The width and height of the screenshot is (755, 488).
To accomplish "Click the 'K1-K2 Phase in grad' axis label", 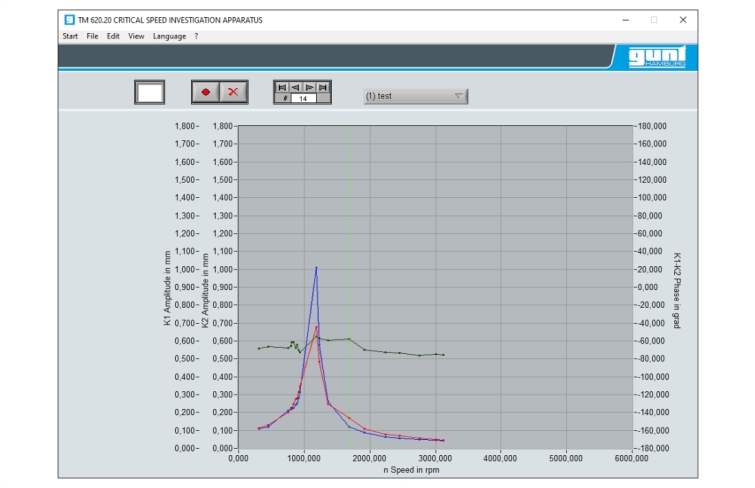I will 677,290.
